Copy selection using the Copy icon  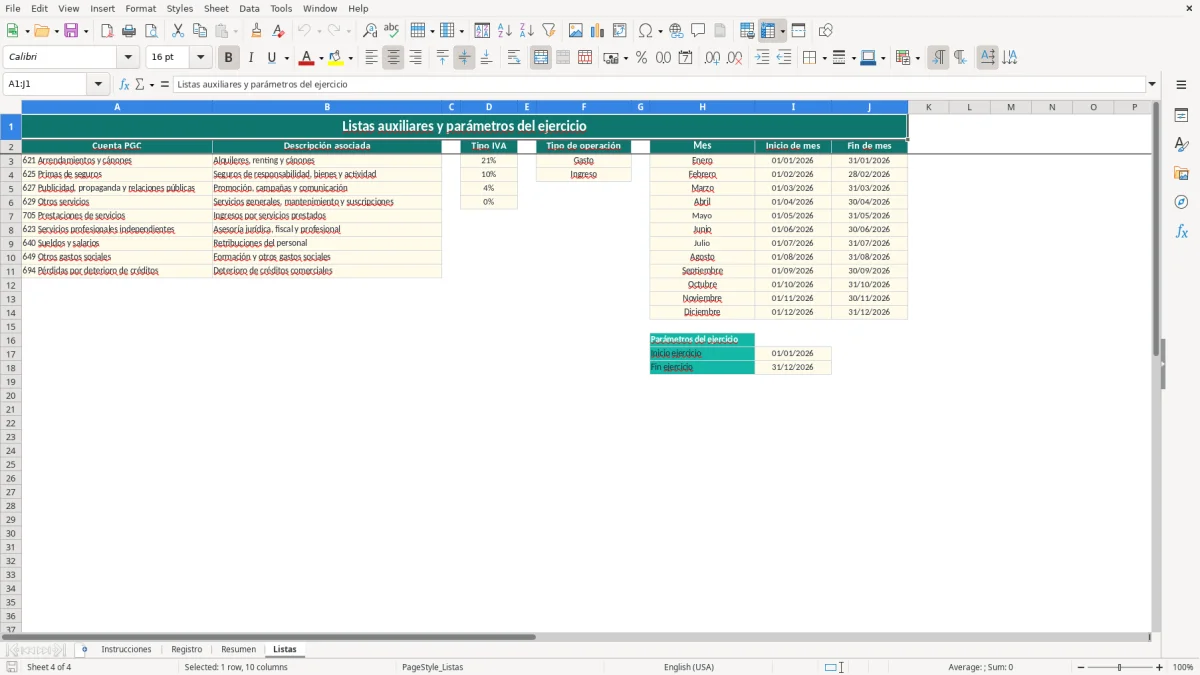click(x=200, y=31)
